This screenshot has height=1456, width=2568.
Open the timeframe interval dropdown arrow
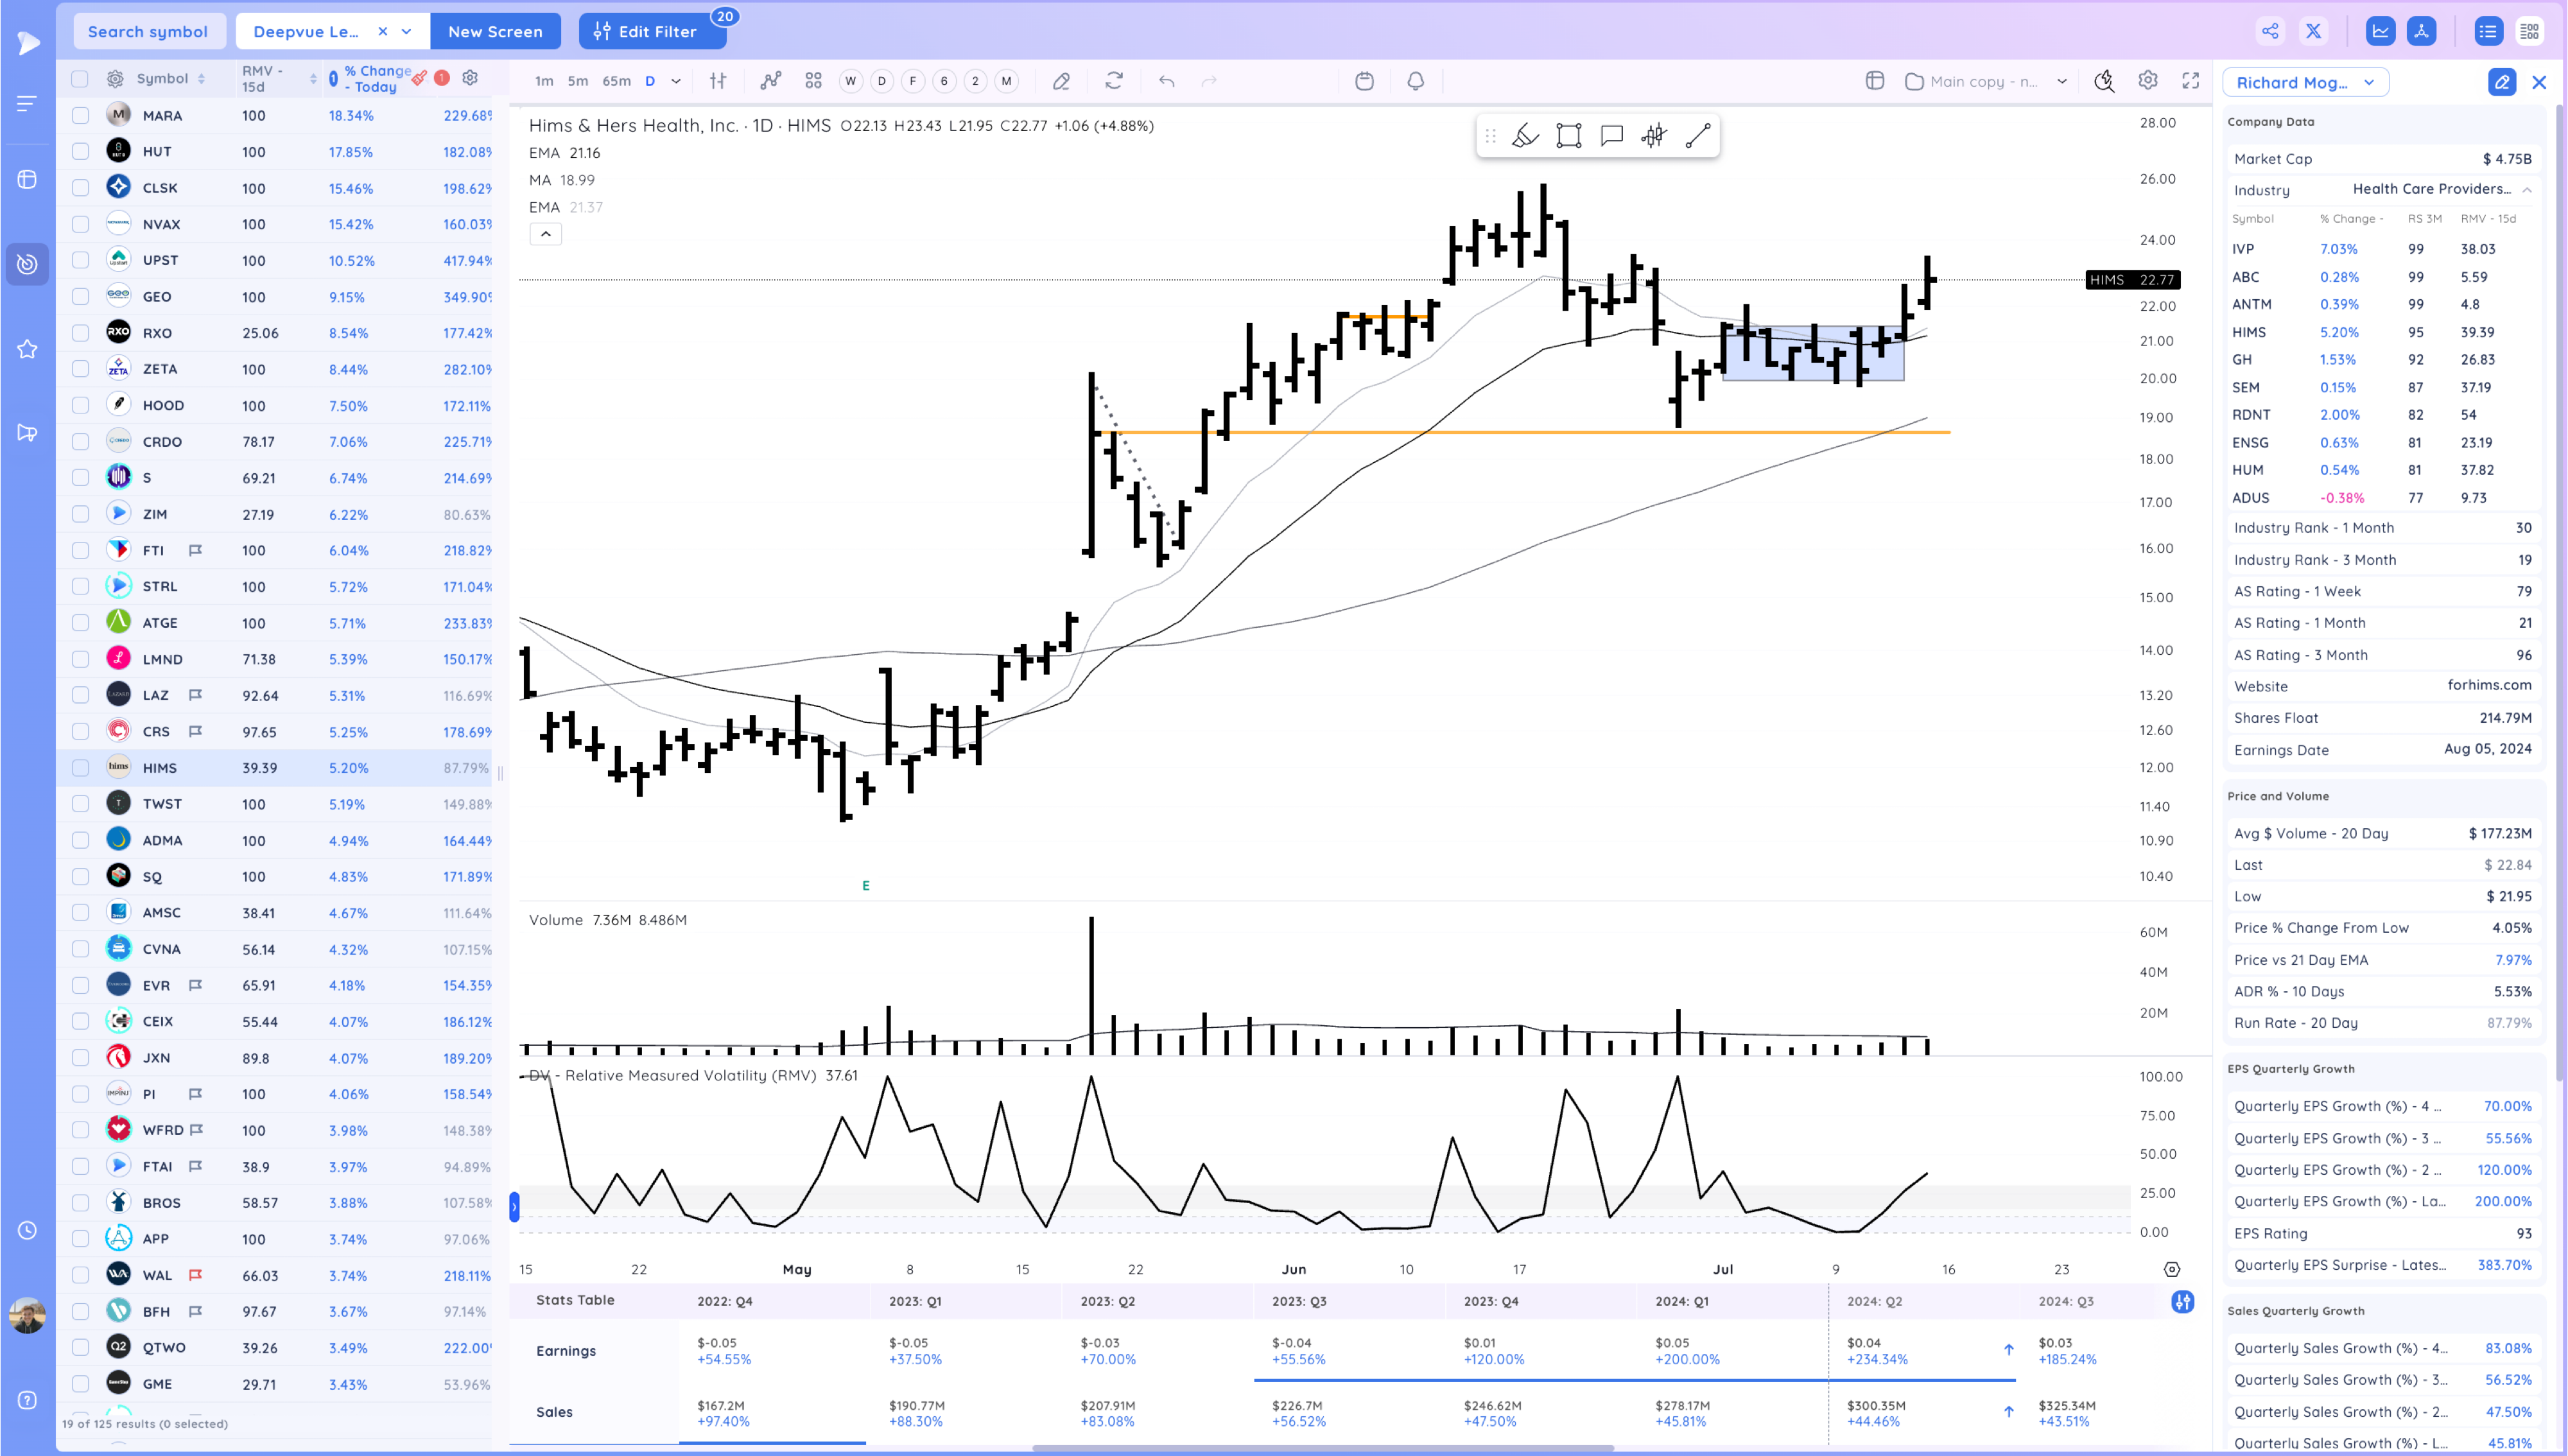(676, 81)
